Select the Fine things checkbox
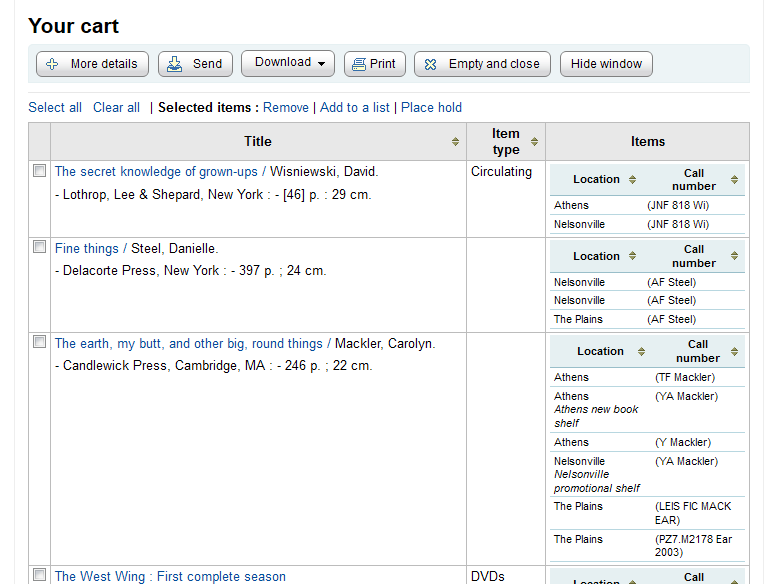This screenshot has height=584, width=779. [x=40, y=247]
